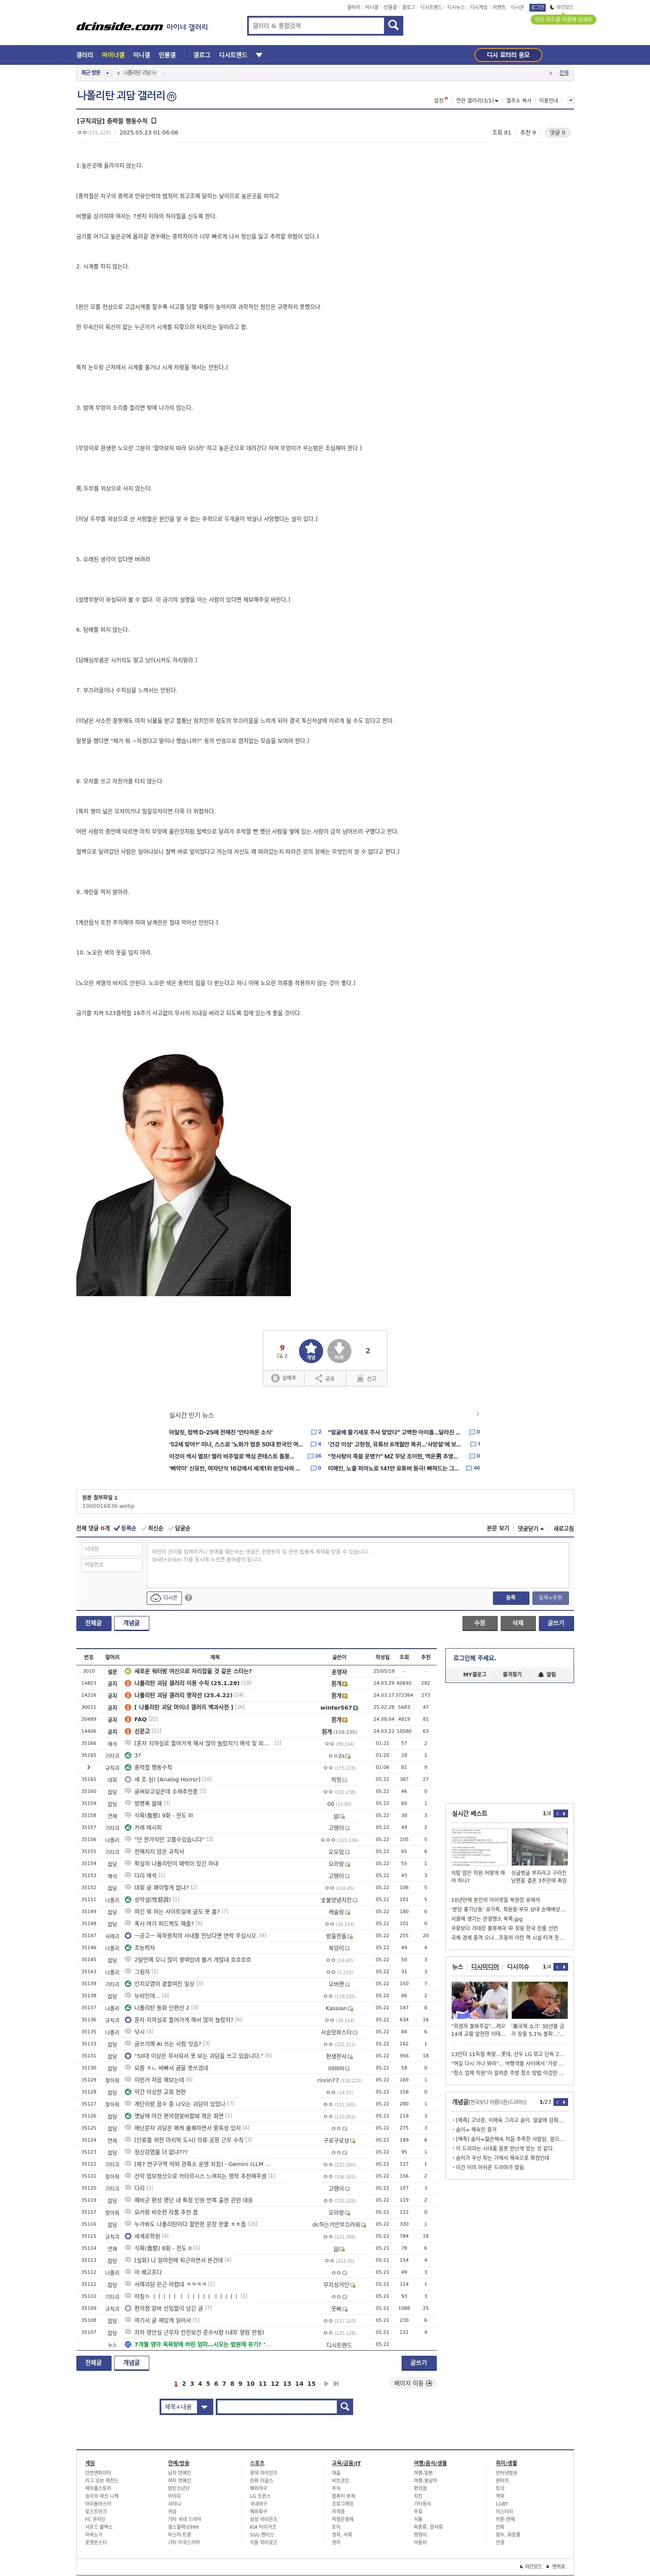Screen dimensions: 650x2576
Task: Open 즐겨찾기 in the login box
Action: [x=512, y=1674]
